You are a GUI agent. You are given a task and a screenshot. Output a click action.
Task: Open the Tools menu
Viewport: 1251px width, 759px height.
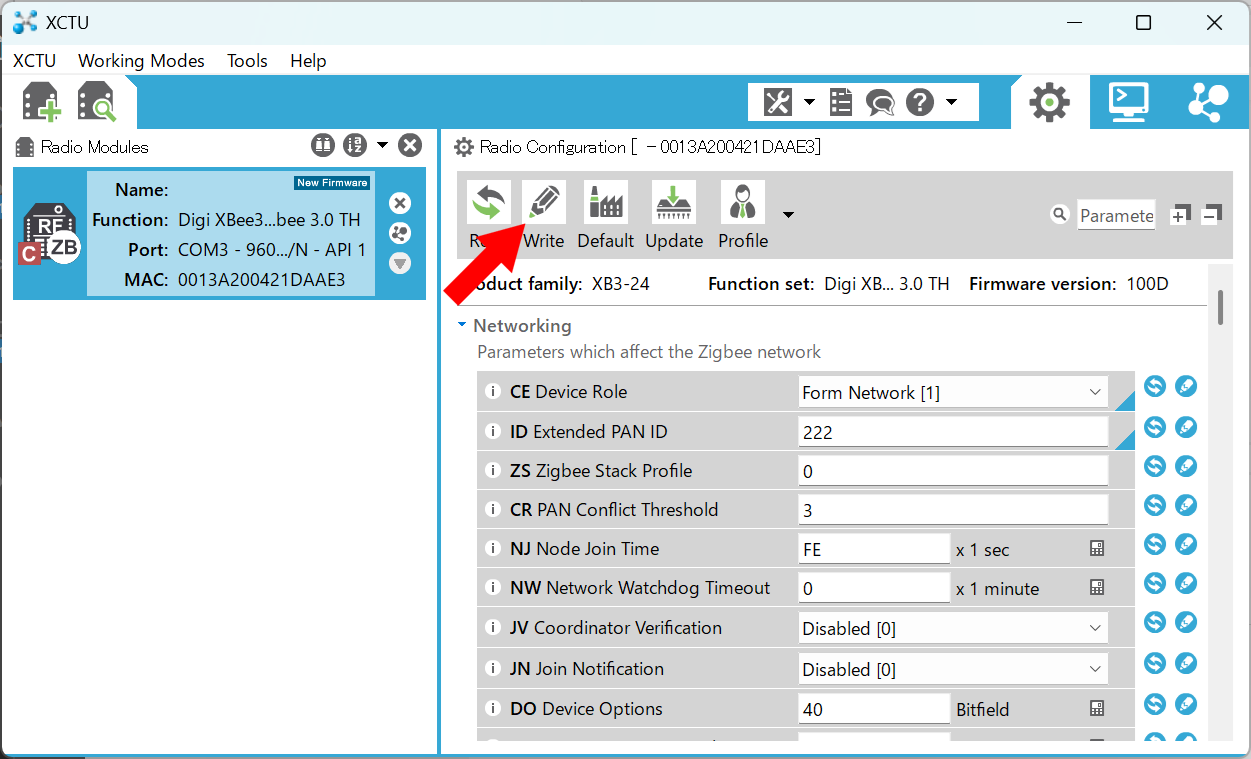[247, 60]
